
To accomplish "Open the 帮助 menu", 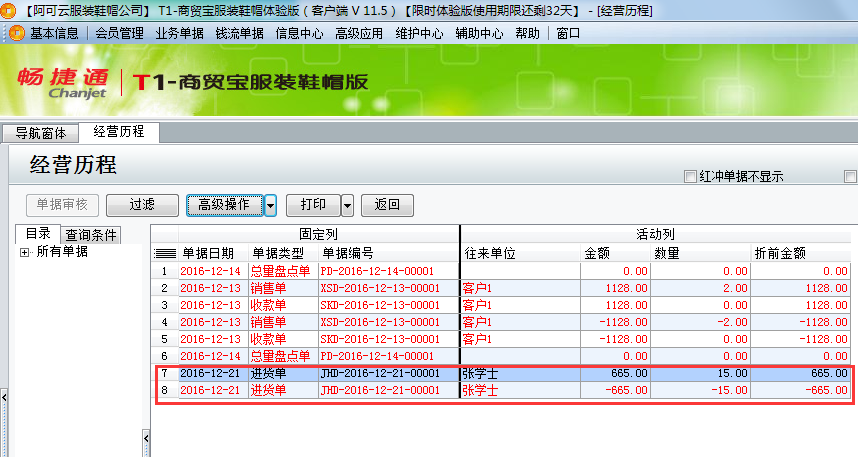I will [527, 33].
